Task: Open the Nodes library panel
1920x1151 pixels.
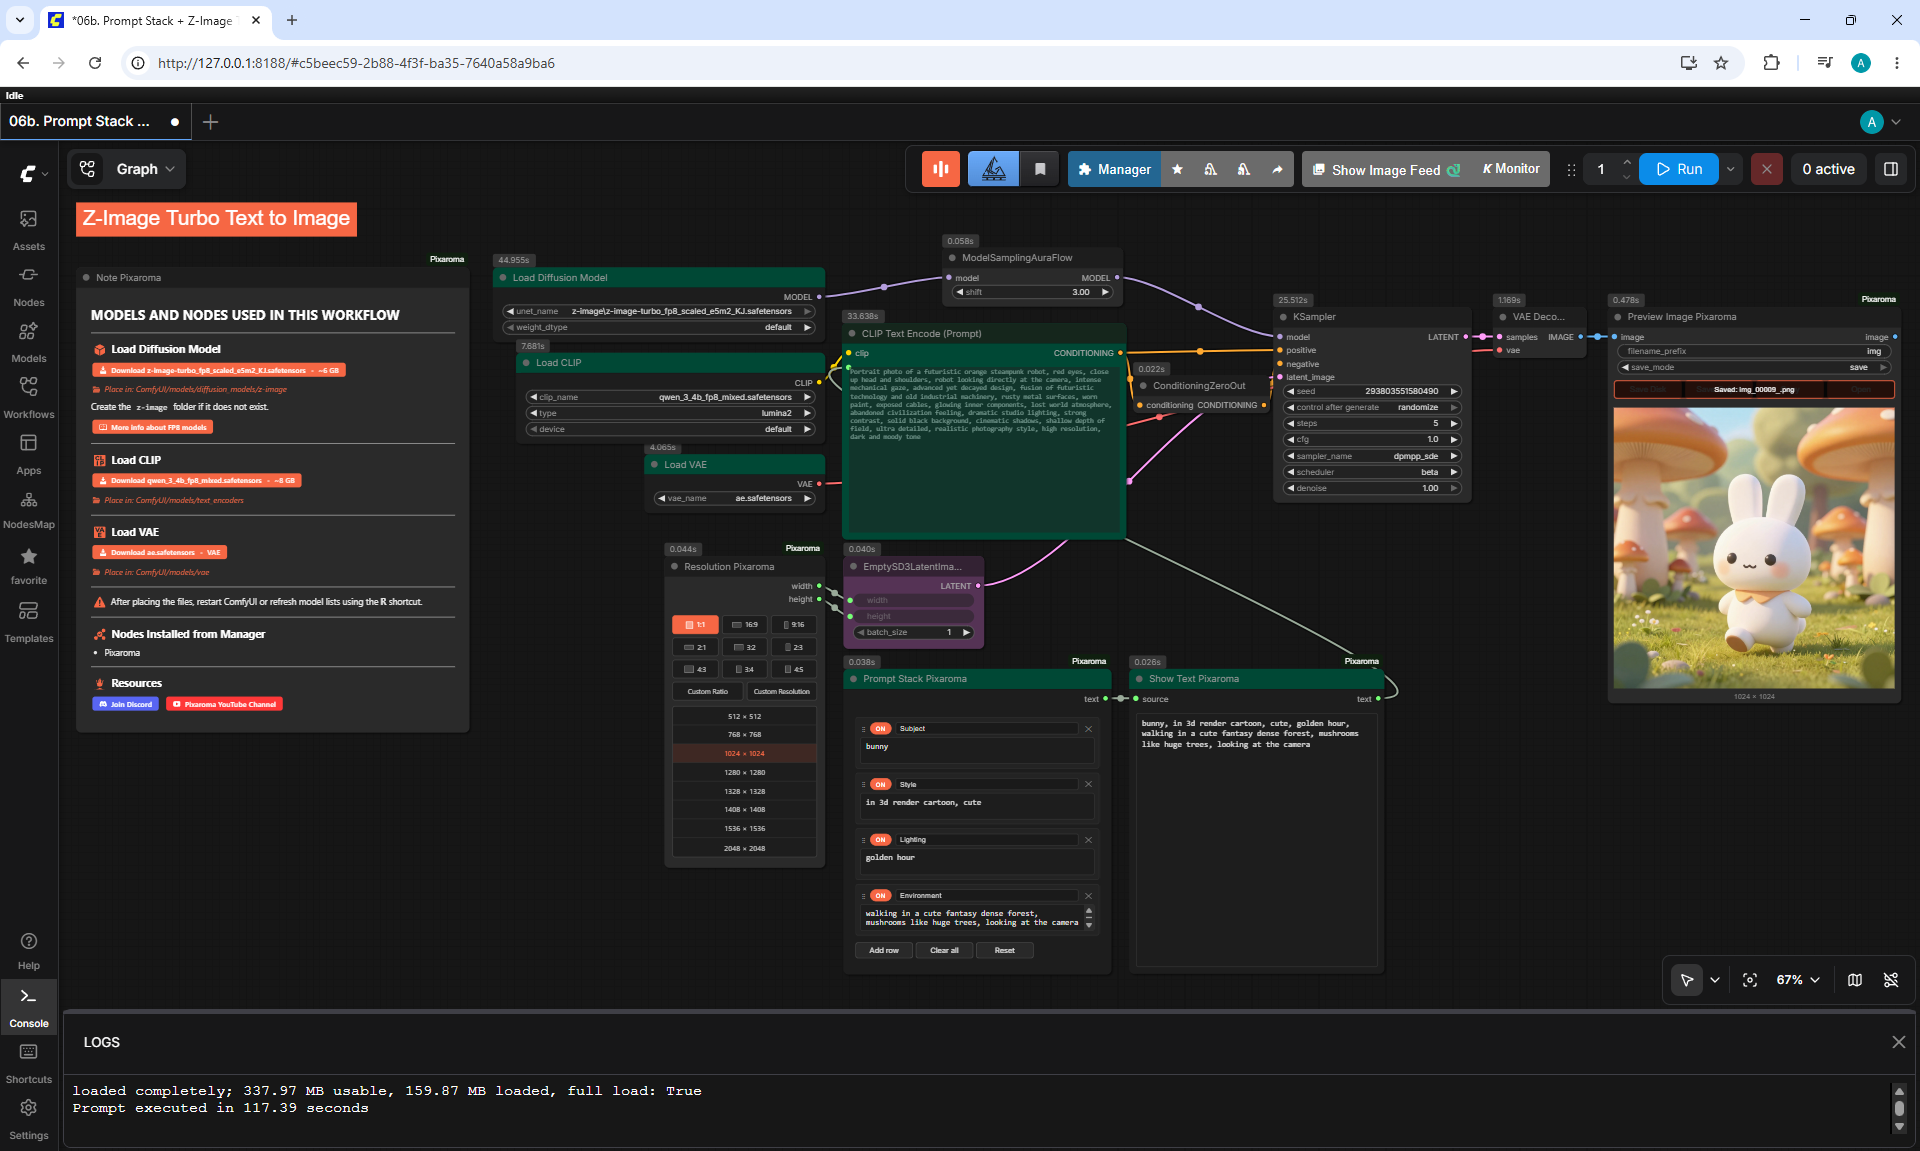Action: click(x=28, y=285)
